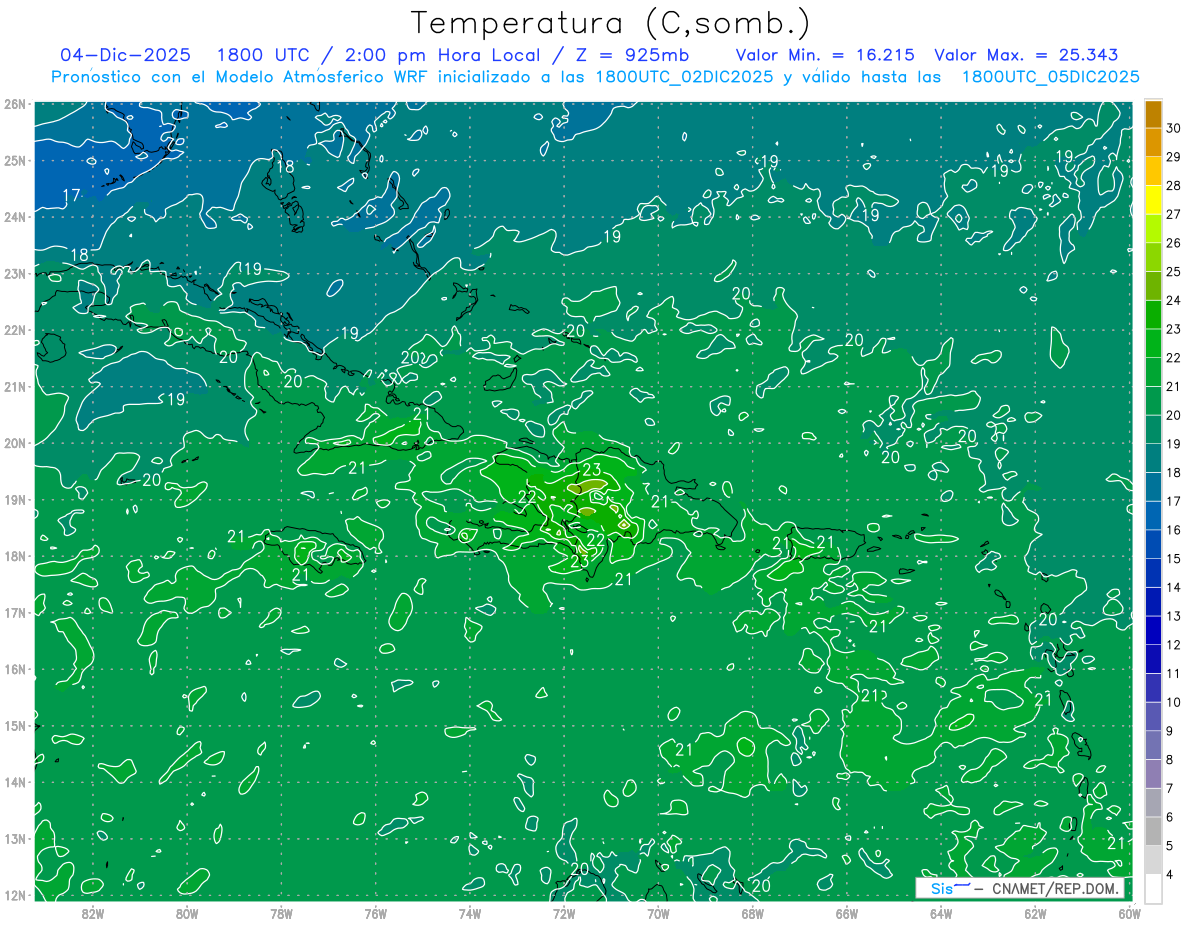
Task: Click the "1800UTC_05DIC2025" valid-until time text
Action: [1051, 77]
